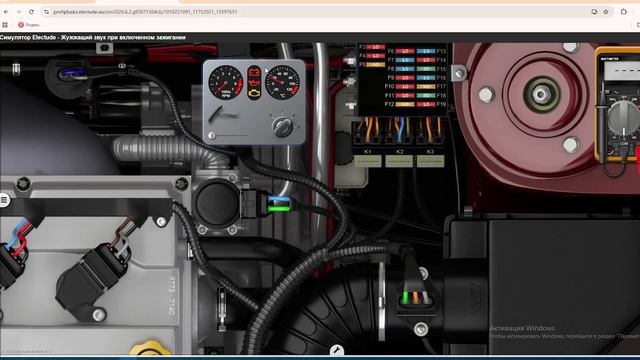Select fuse F16 in fuse box

(x=426, y=78)
